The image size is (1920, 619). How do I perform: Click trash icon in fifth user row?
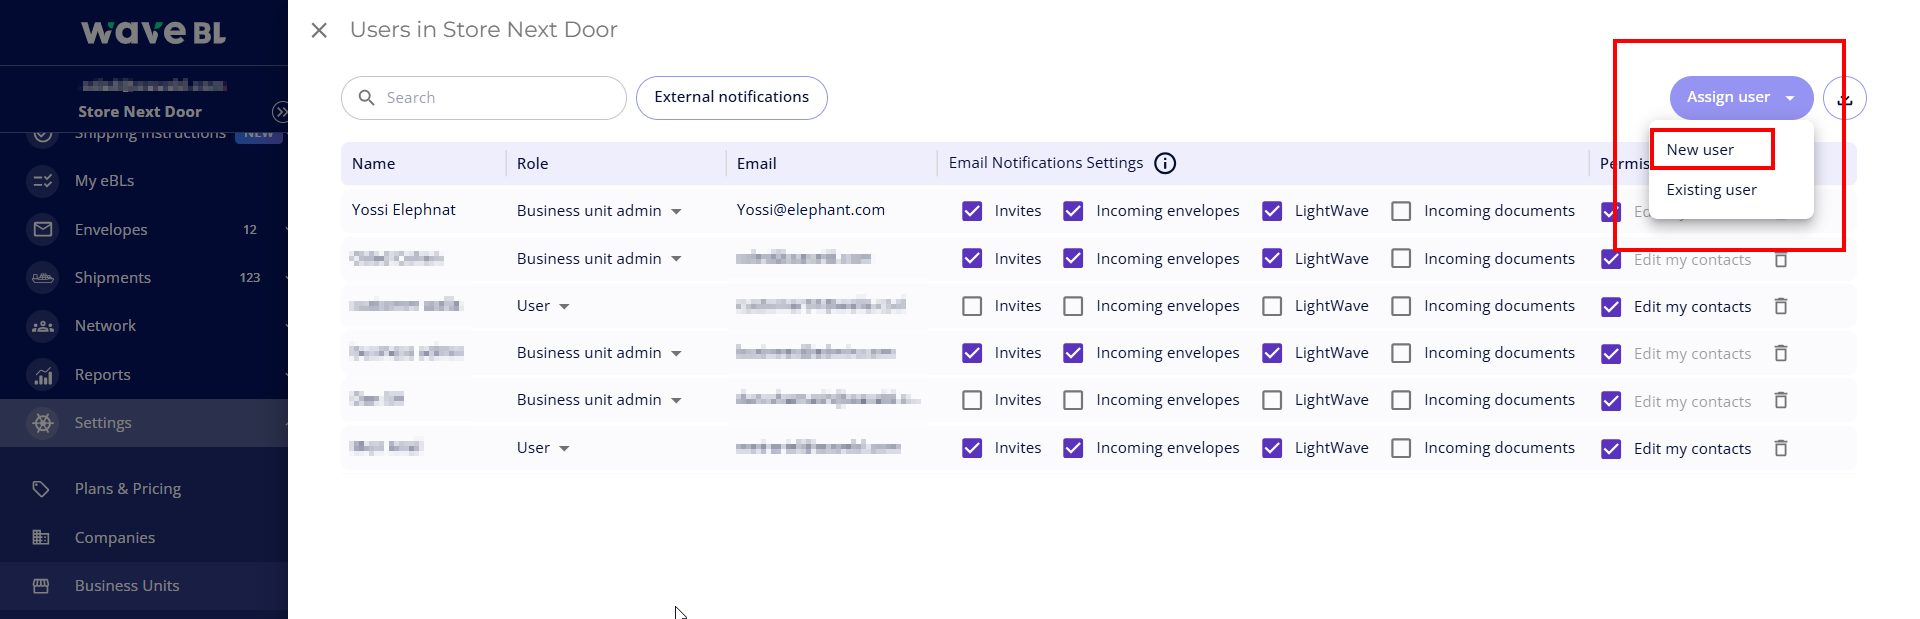[x=1781, y=400]
